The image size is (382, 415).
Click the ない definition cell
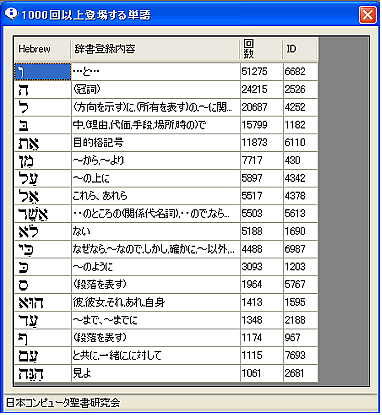(156, 232)
